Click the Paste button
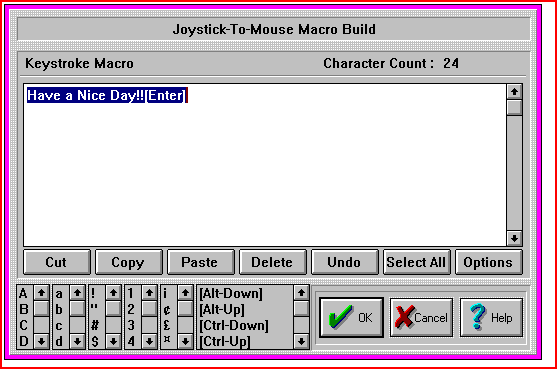557x369 pixels. point(201,262)
